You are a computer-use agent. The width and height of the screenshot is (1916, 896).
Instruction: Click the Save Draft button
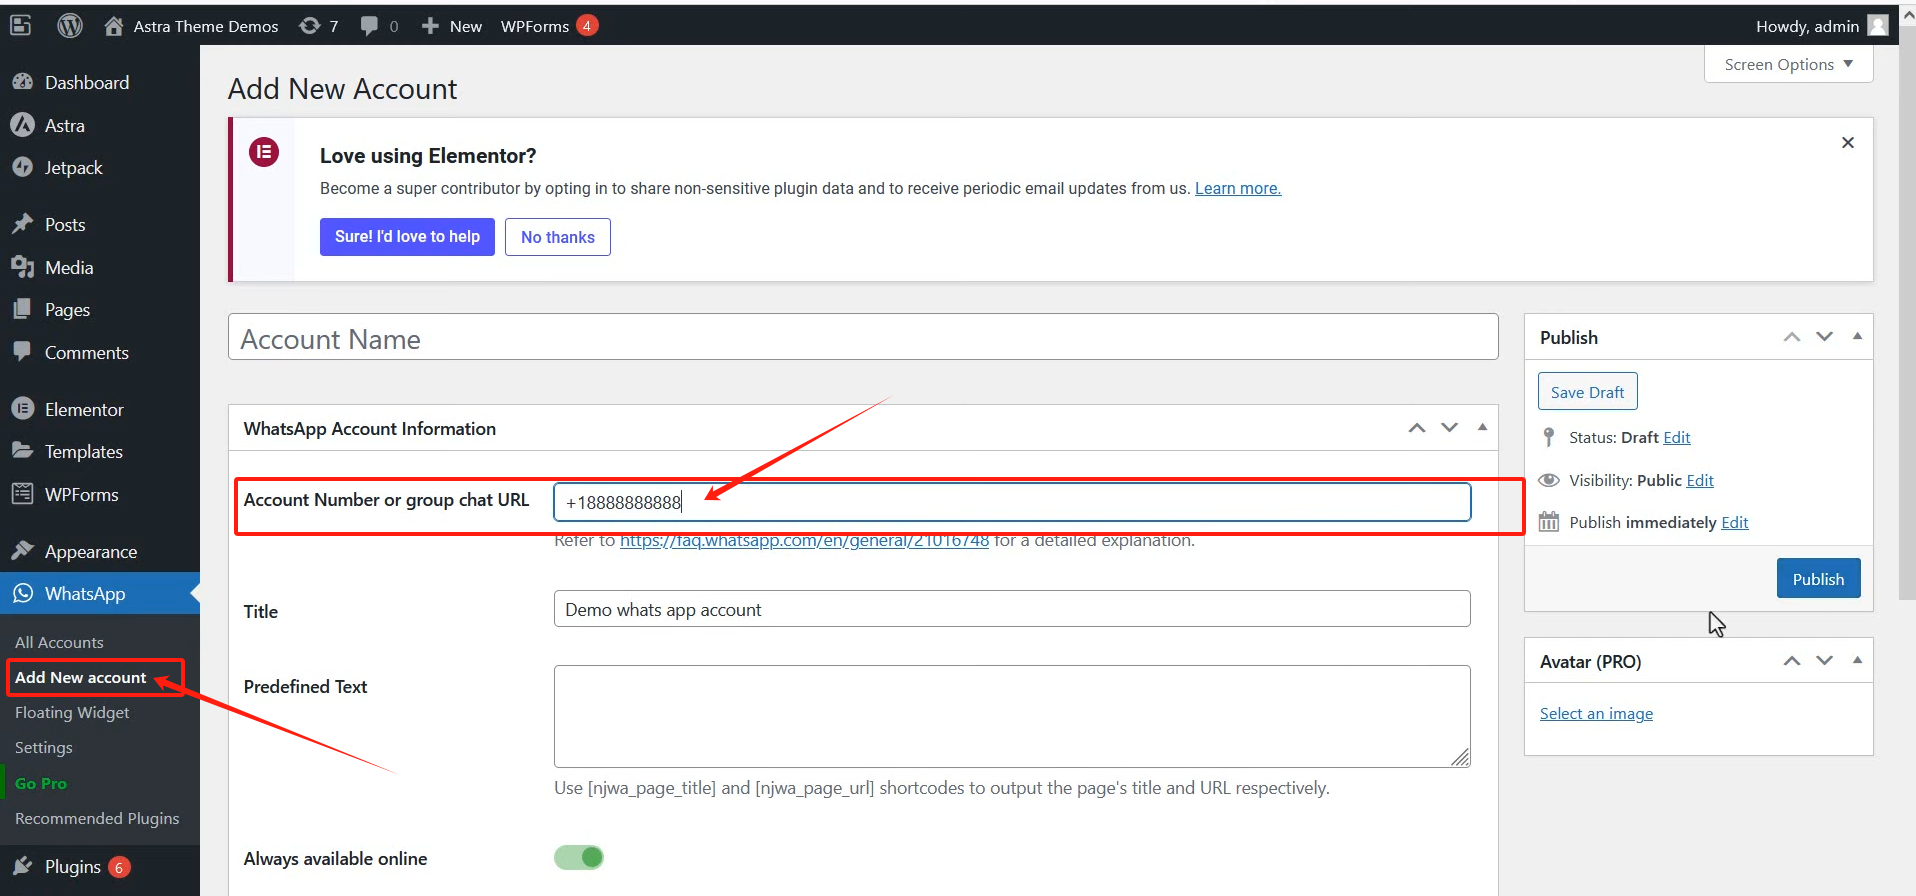[x=1586, y=392]
